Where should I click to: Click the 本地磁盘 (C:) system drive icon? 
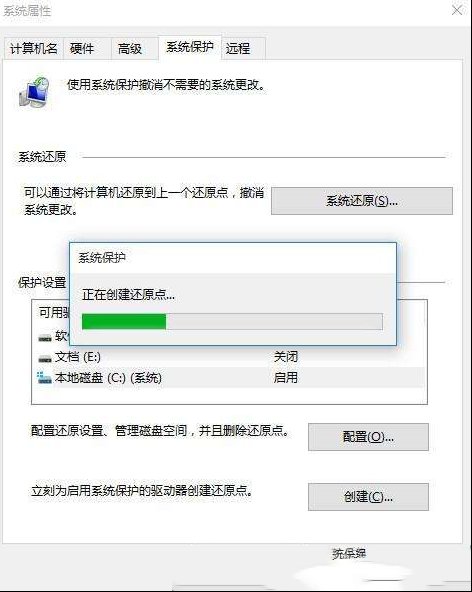45,378
